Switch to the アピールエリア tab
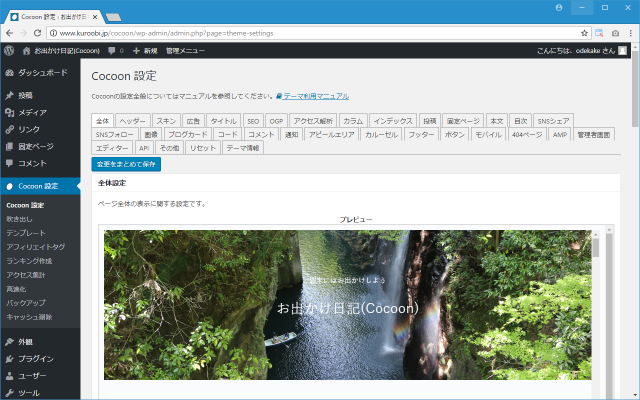The width and height of the screenshot is (640, 400). click(331, 134)
